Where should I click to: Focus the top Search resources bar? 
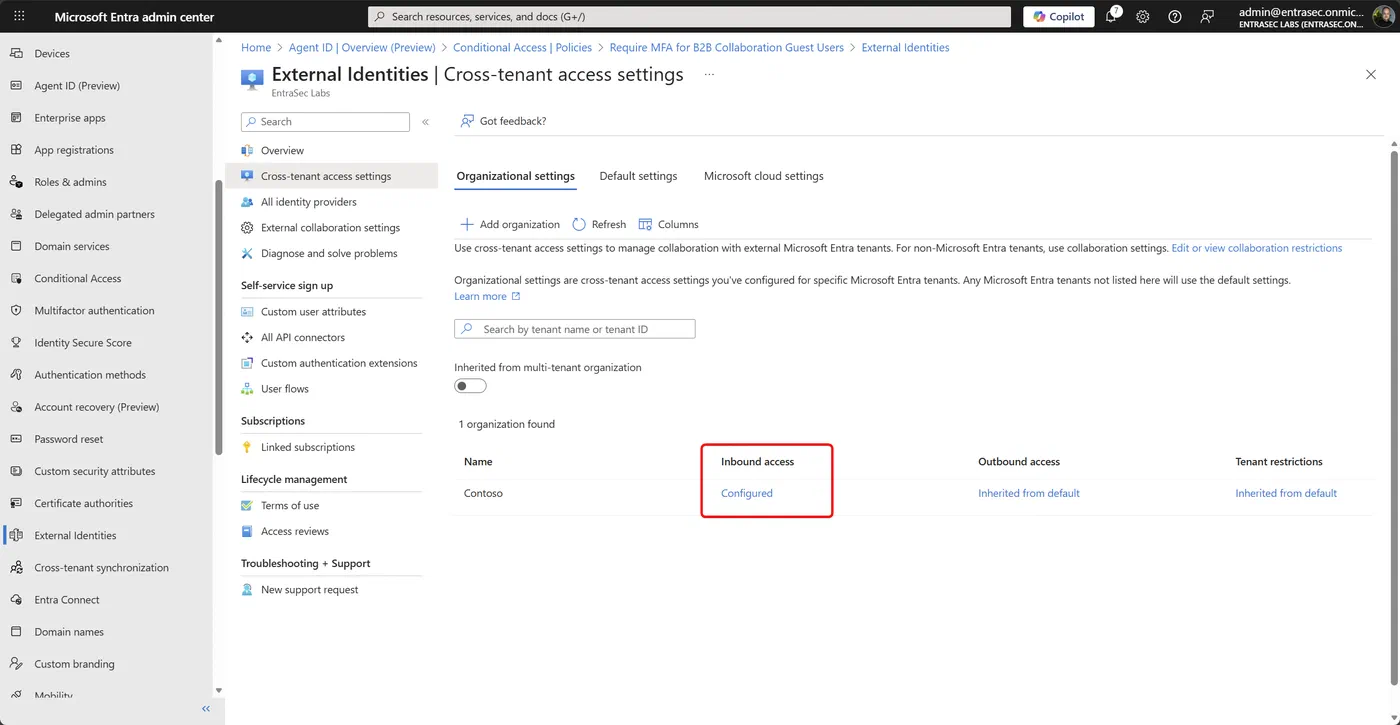(x=690, y=17)
